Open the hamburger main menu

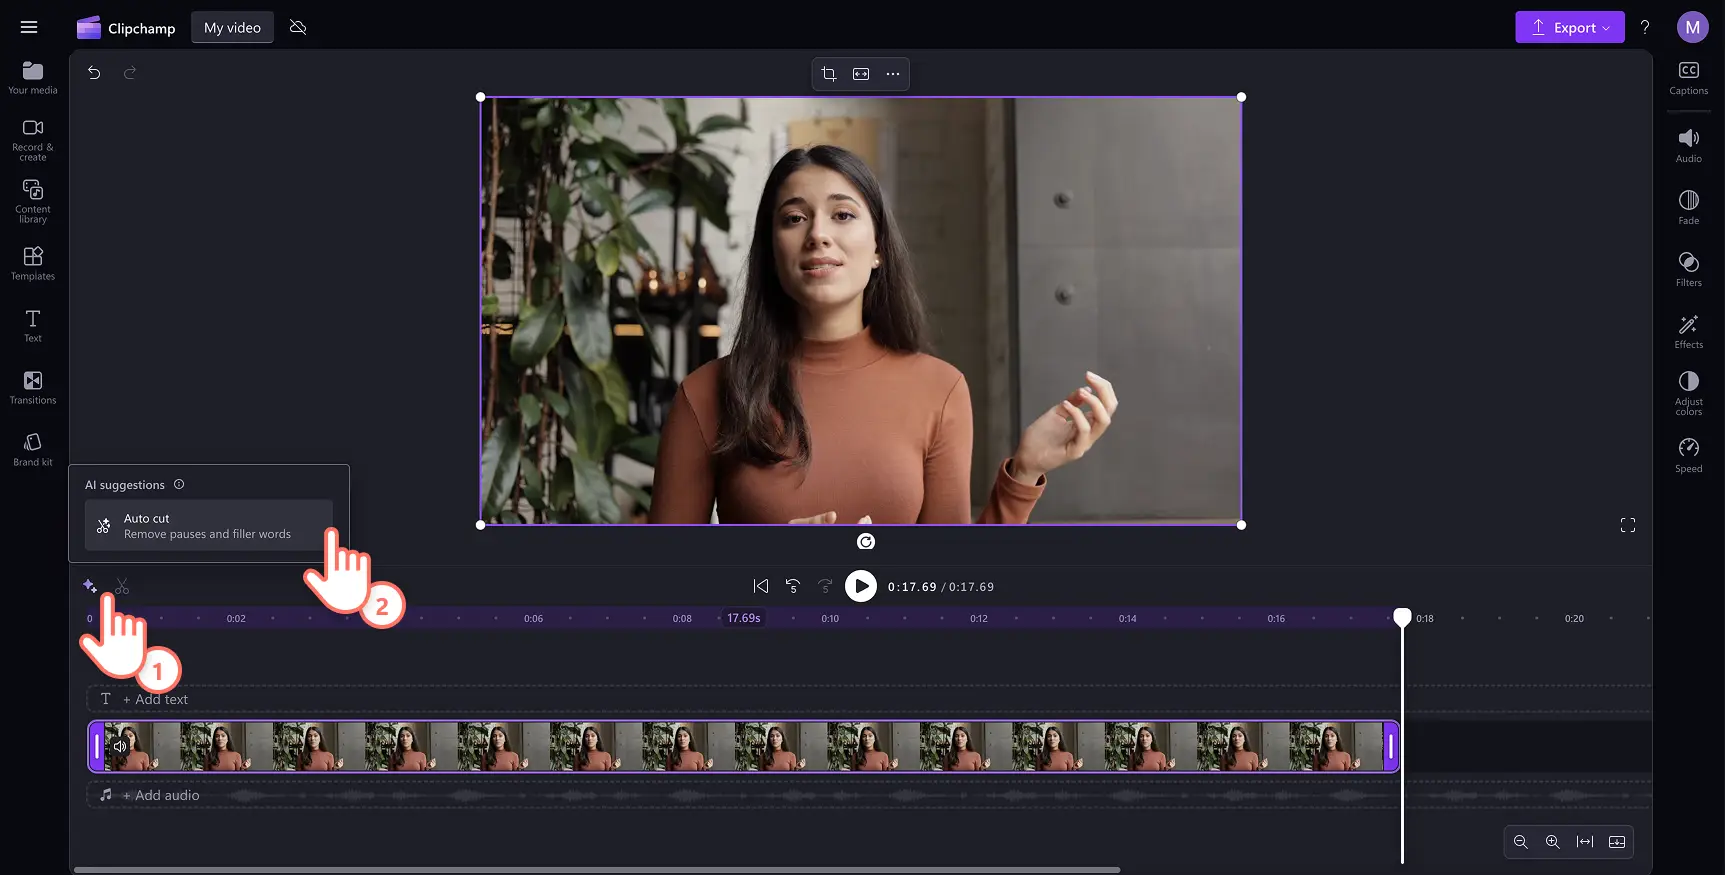(x=29, y=28)
